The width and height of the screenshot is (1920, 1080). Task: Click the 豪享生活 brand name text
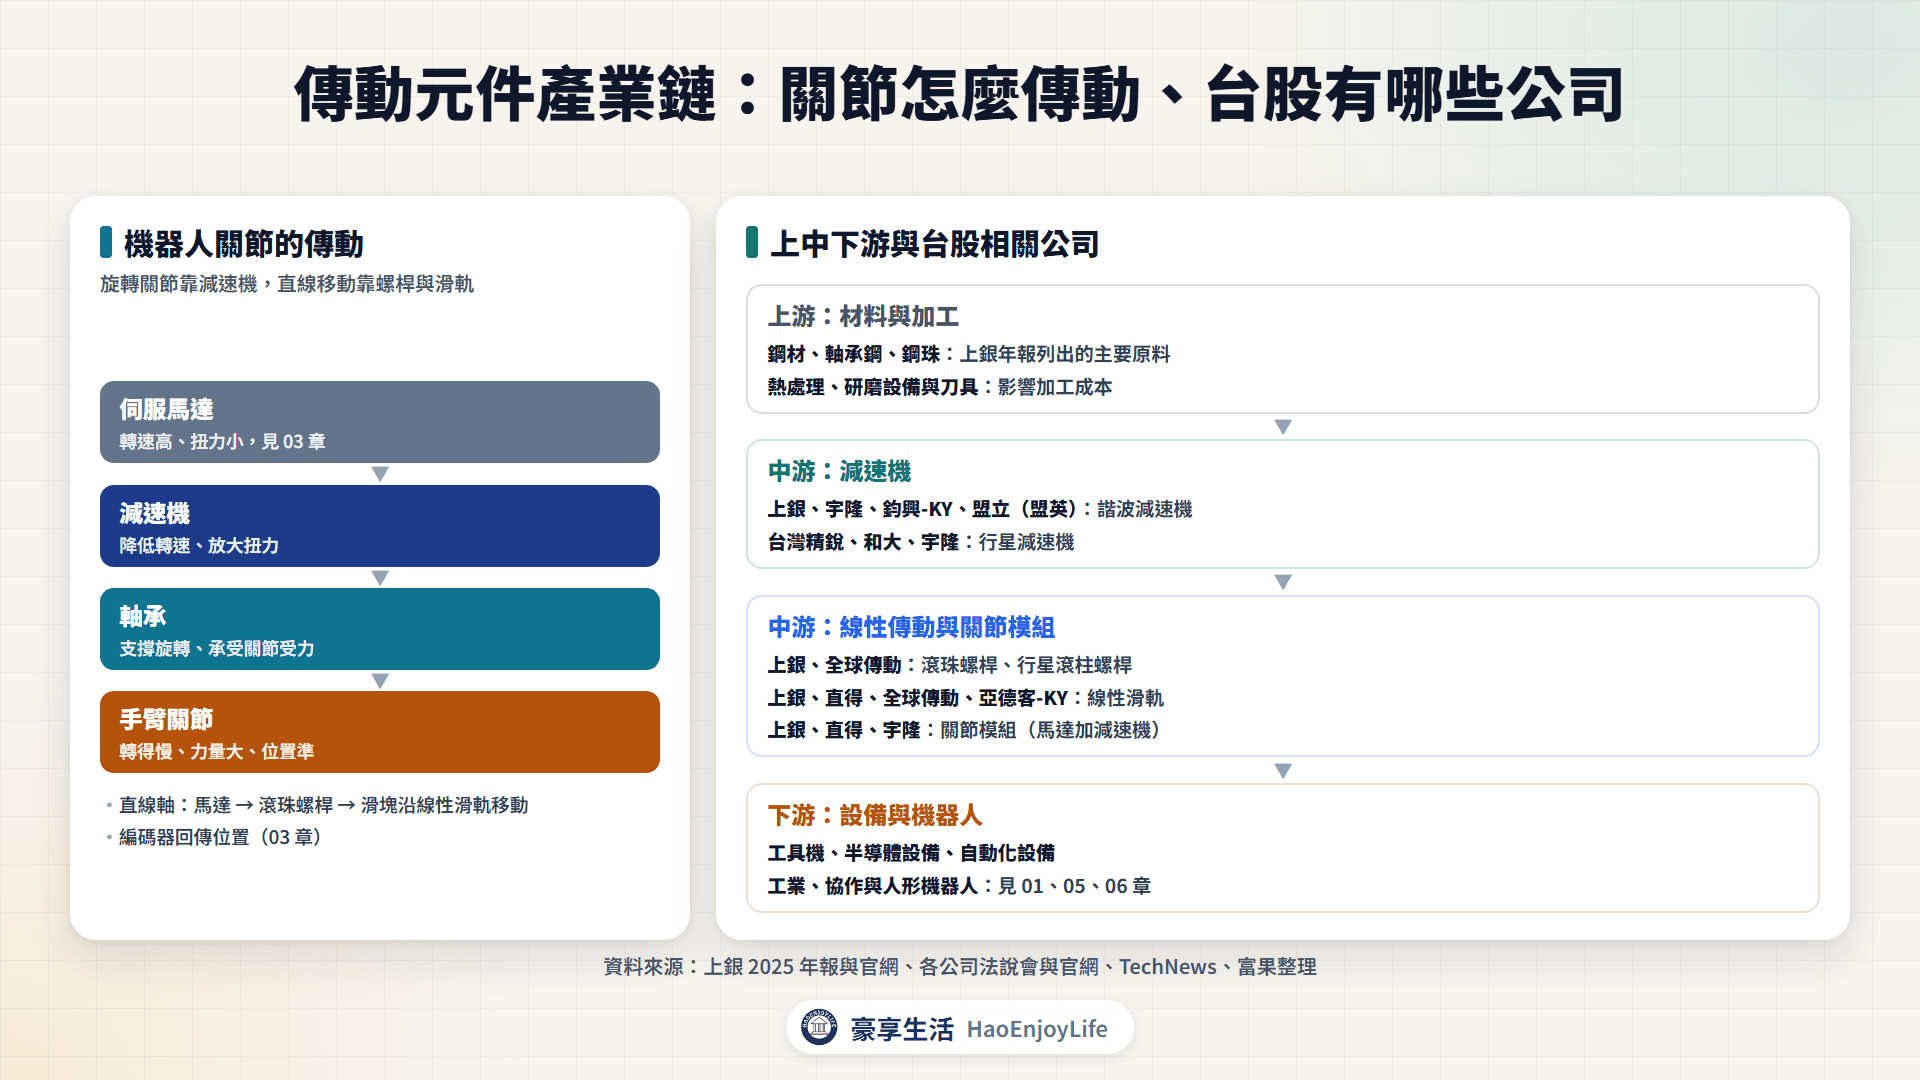pos(902,1029)
